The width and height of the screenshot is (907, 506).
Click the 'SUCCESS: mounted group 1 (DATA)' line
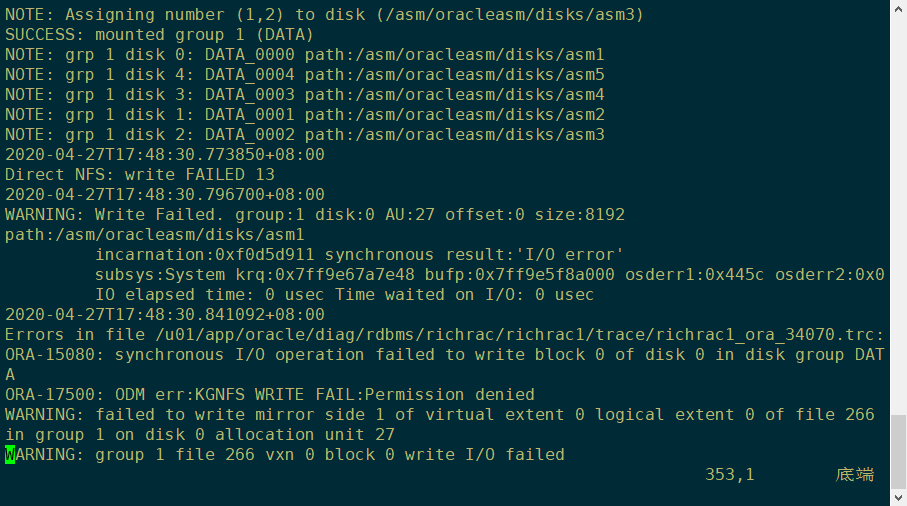pos(159,35)
